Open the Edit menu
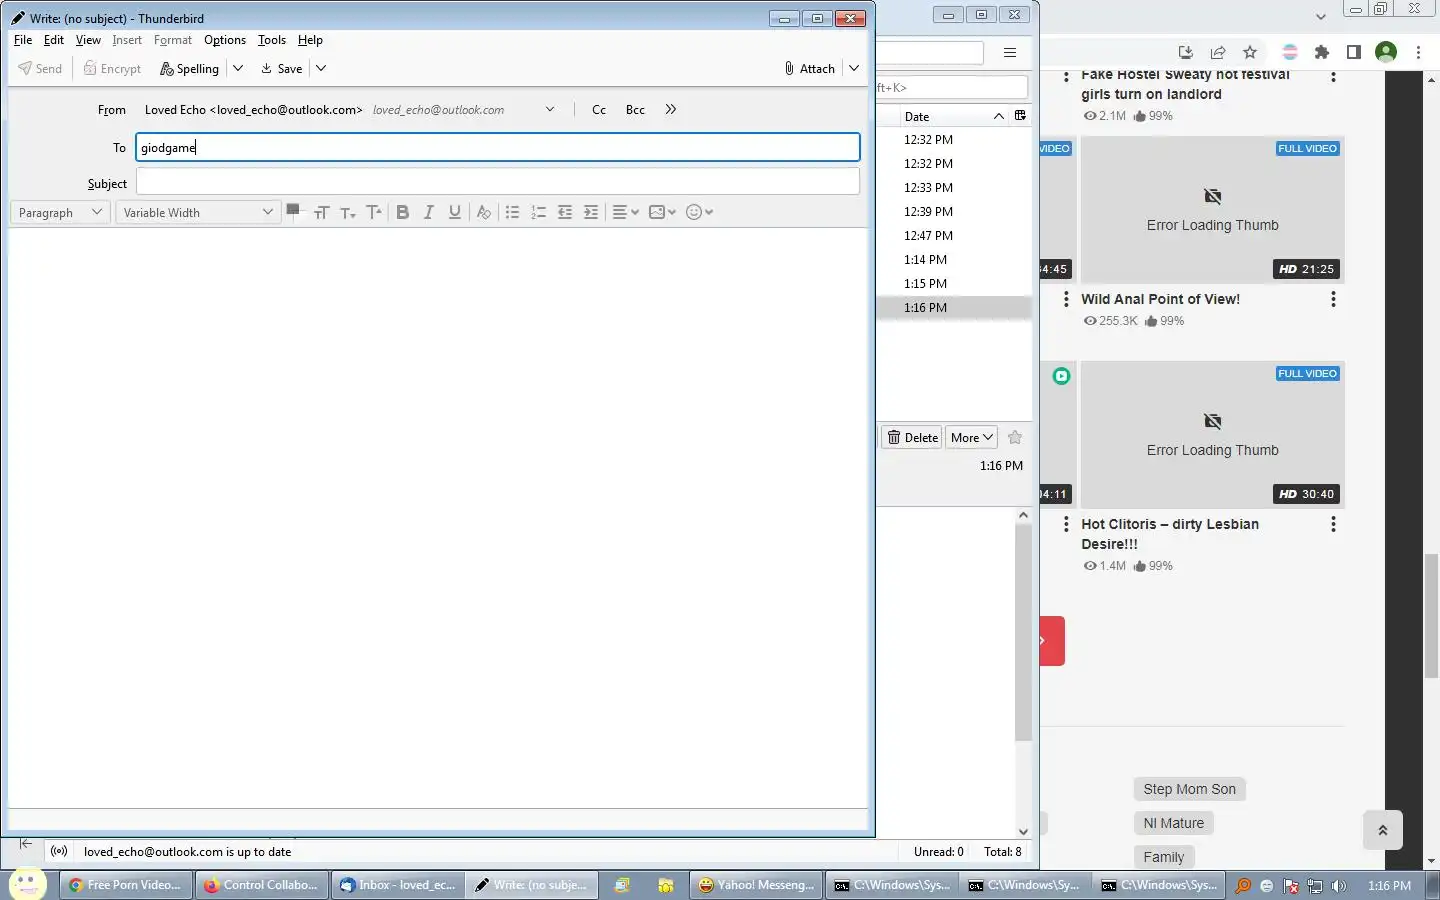 tap(54, 40)
